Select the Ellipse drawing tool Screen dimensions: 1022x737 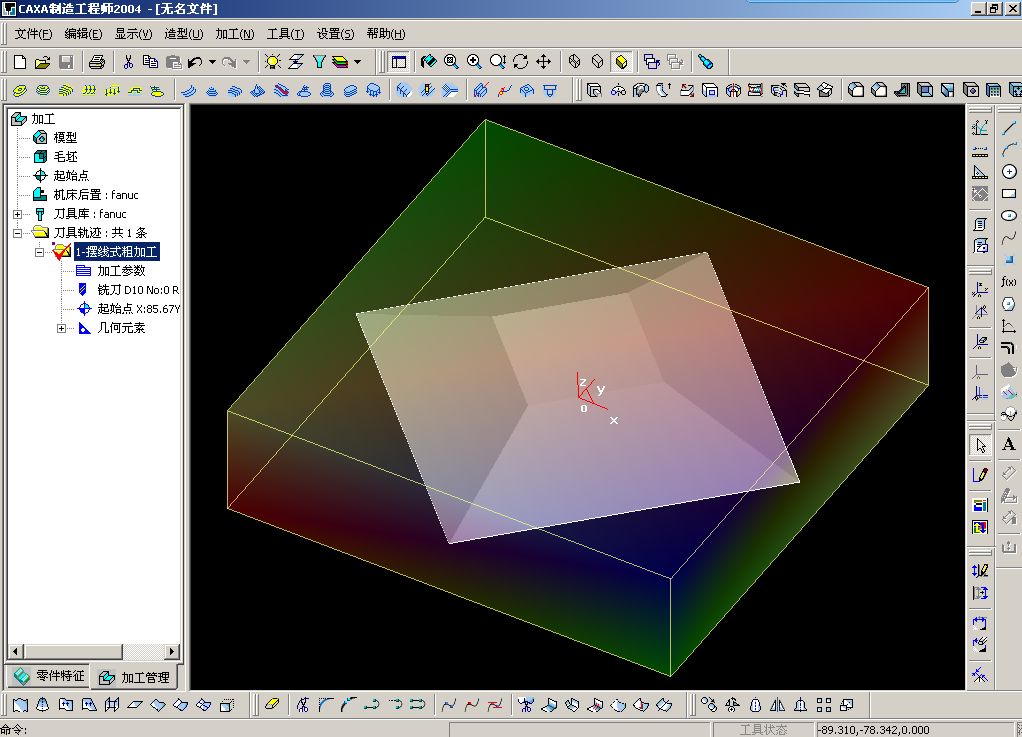[x=1008, y=216]
